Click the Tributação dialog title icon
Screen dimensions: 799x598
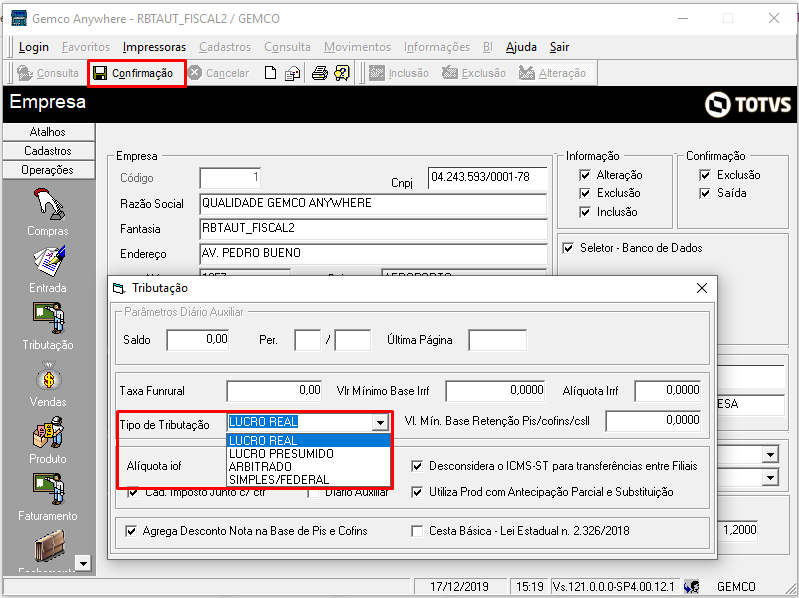(x=118, y=288)
